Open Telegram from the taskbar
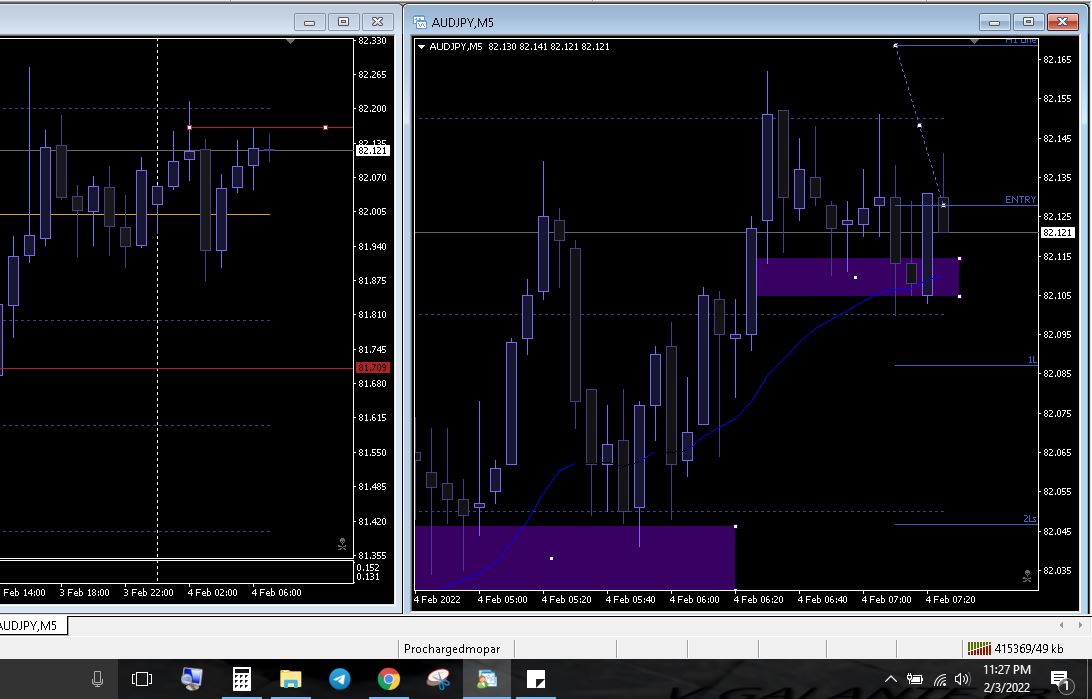The image size is (1092, 699). point(340,680)
